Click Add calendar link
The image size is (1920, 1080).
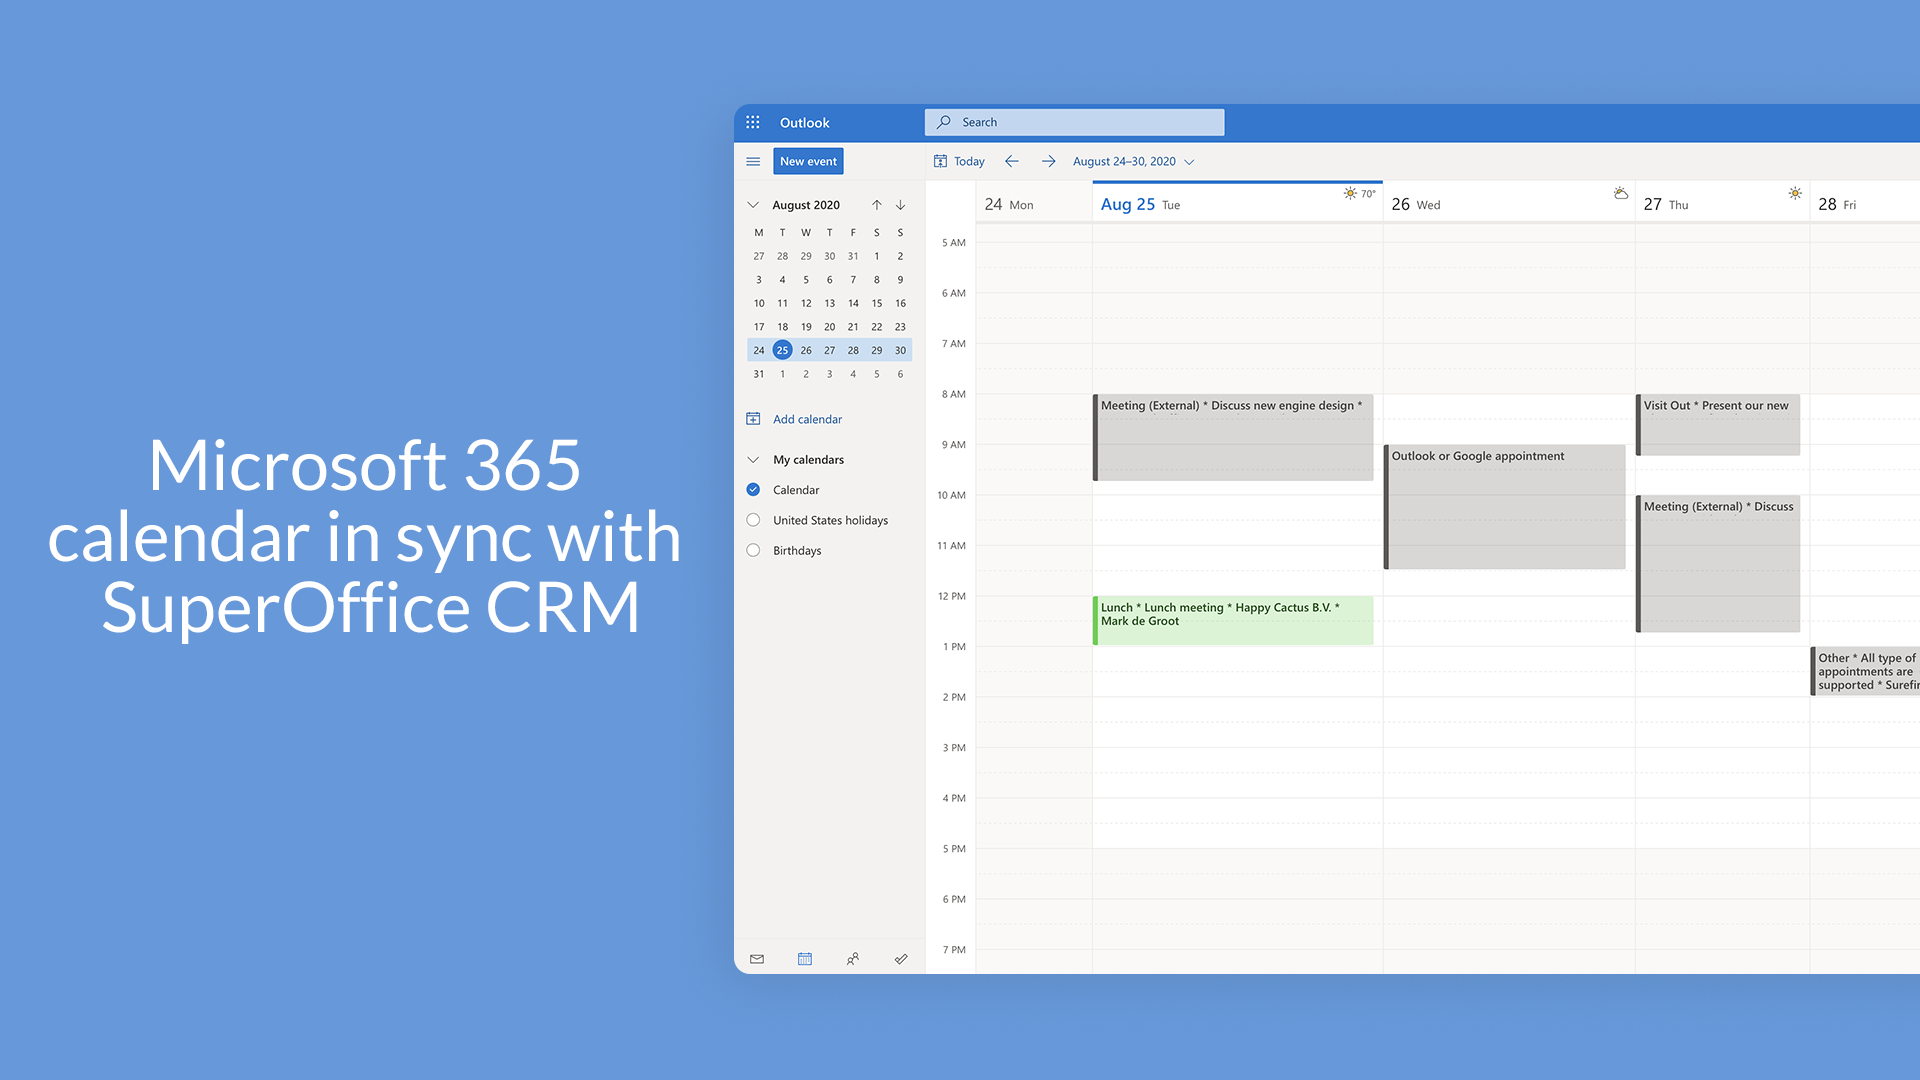pyautogui.click(x=807, y=419)
